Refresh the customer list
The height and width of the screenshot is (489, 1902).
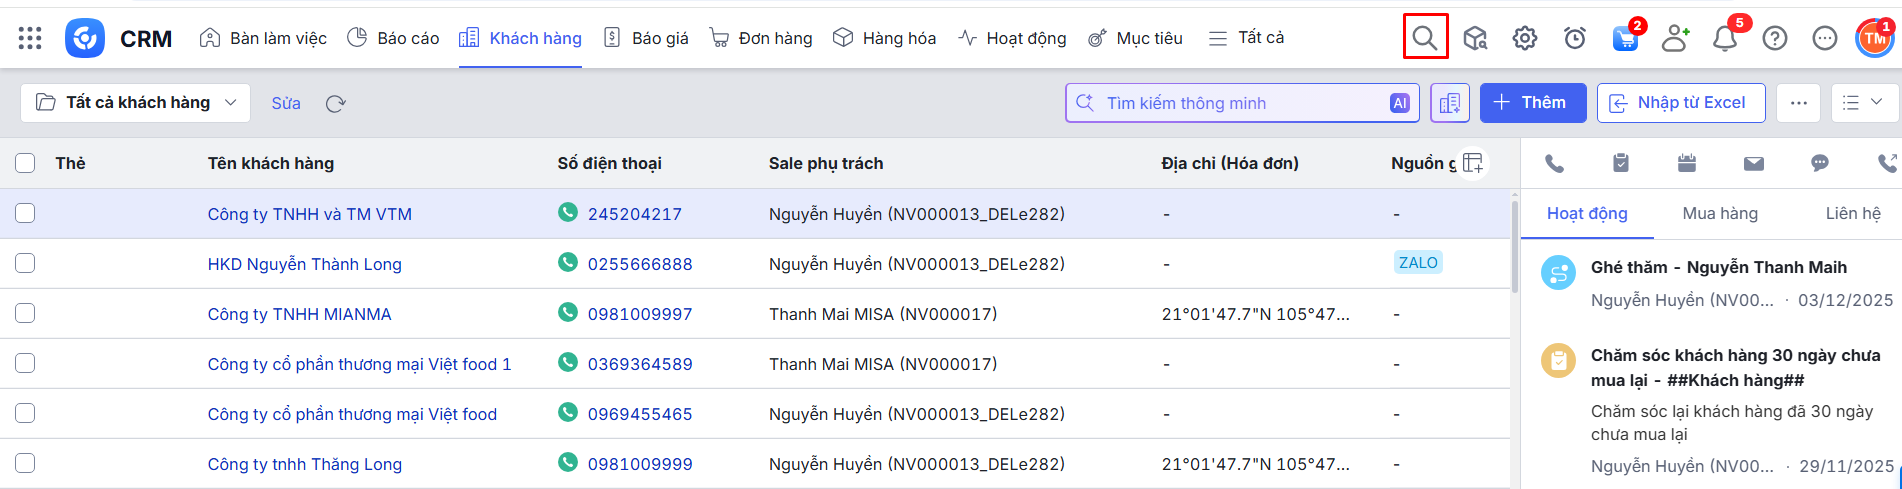click(x=336, y=103)
